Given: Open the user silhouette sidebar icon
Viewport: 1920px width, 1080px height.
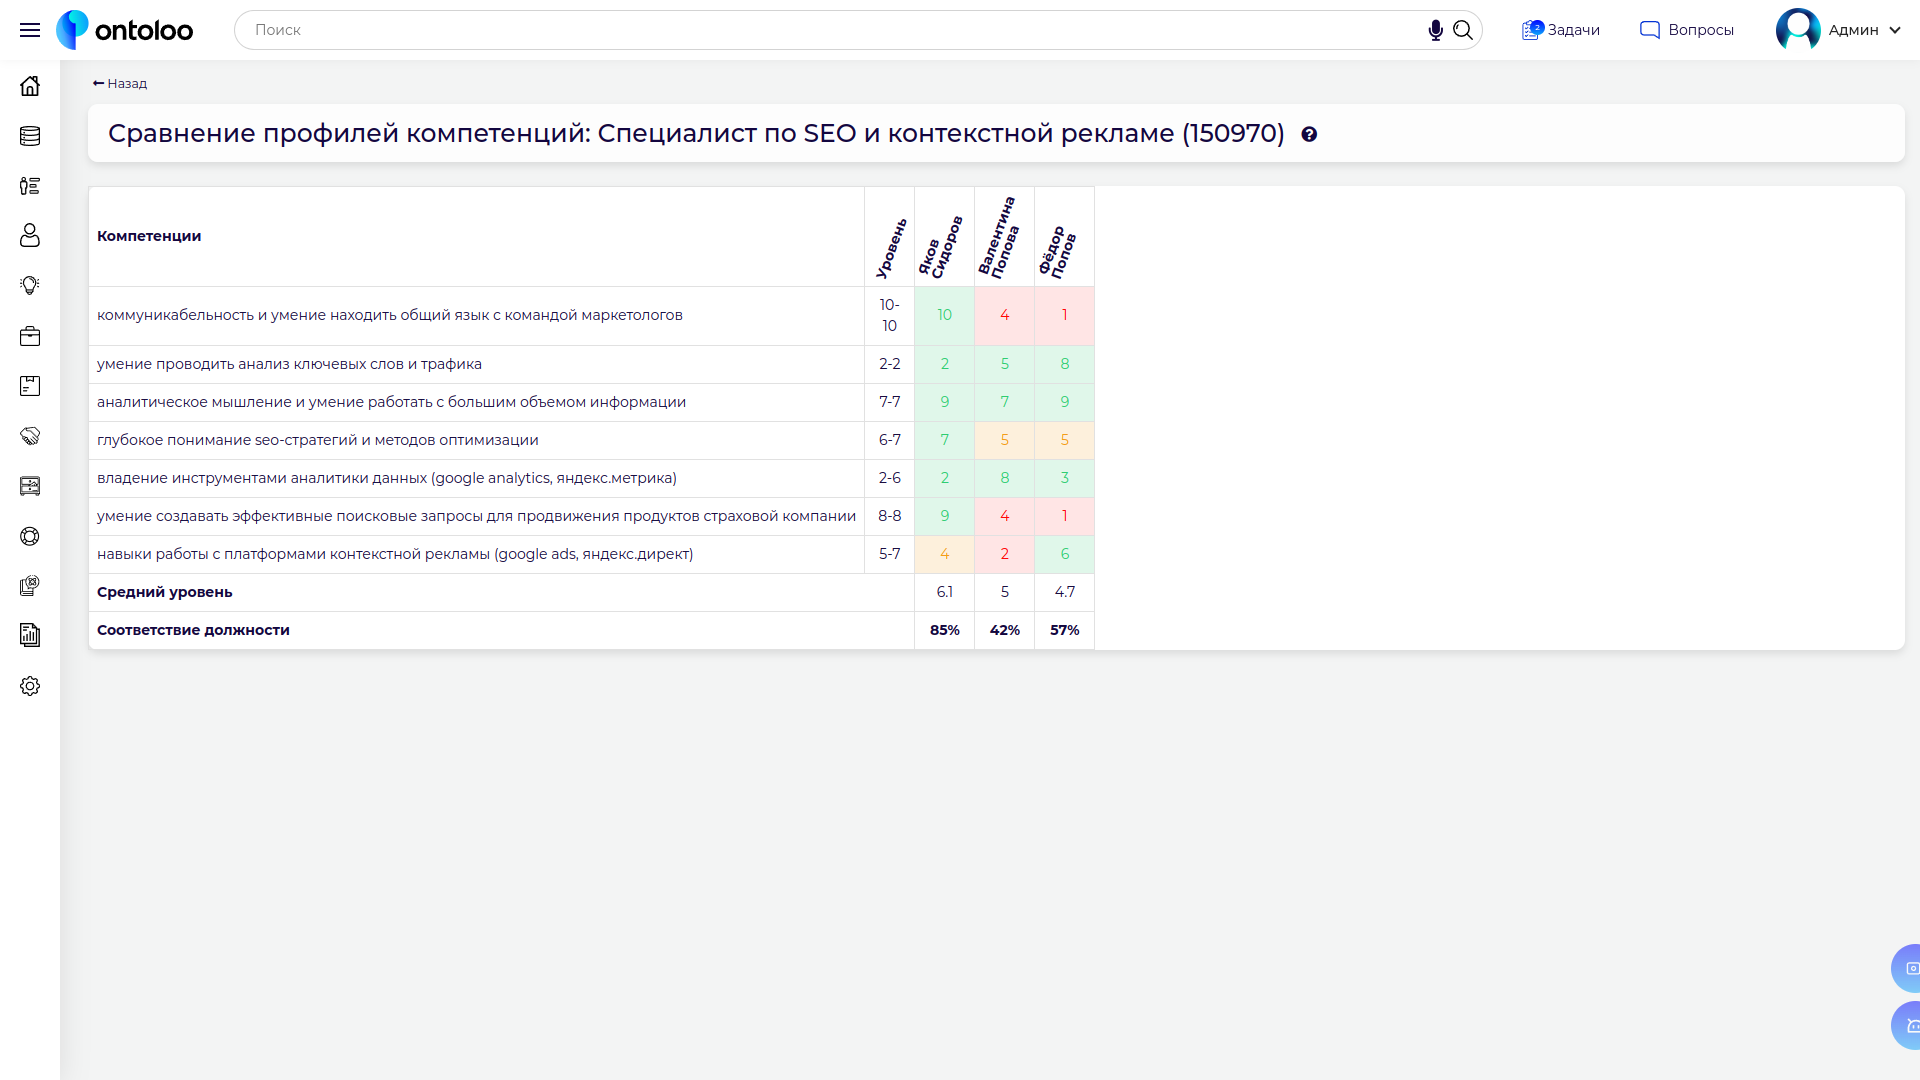Looking at the screenshot, I should coord(30,236).
